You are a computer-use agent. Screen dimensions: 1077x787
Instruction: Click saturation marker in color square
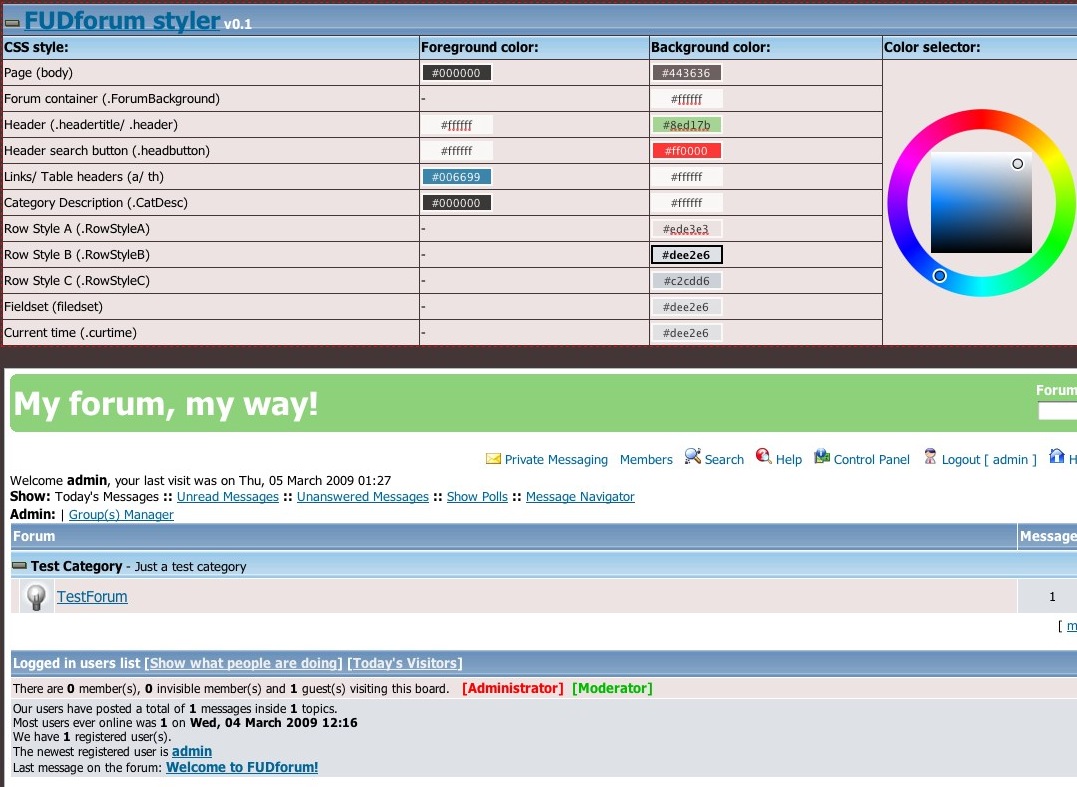point(1017,163)
